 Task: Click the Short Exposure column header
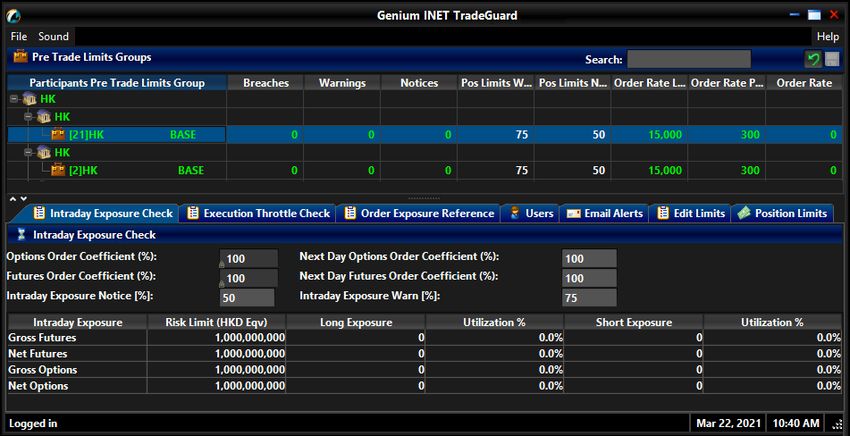pyautogui.click(x=634, y=322)
